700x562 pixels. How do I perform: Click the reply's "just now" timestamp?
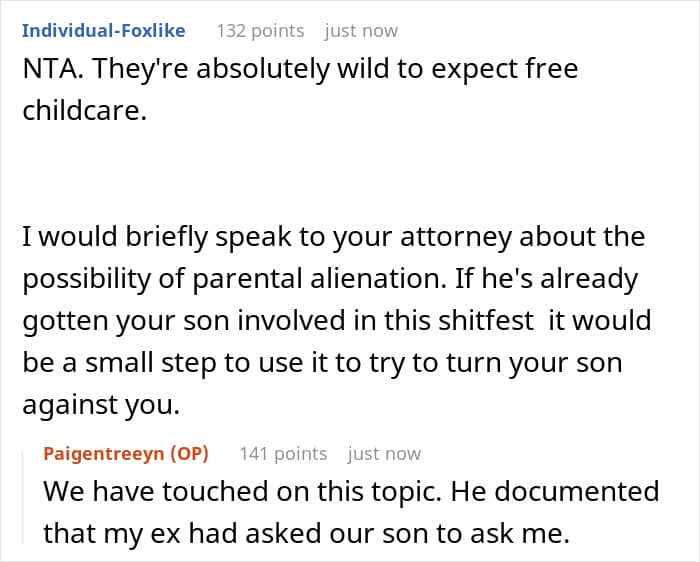pos(384,453)
